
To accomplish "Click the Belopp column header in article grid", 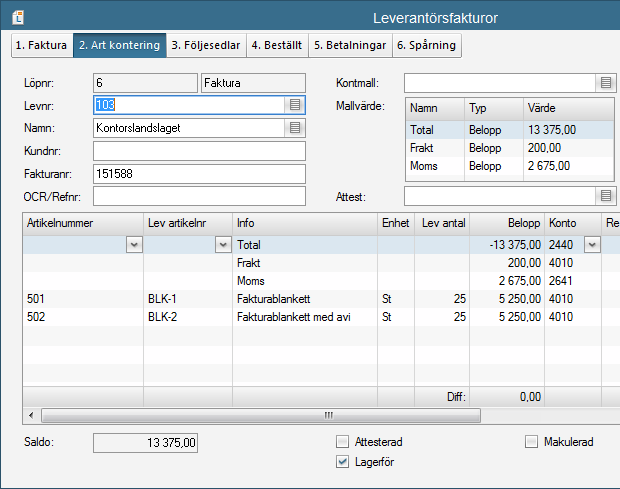I will click(x=507, y=223).
